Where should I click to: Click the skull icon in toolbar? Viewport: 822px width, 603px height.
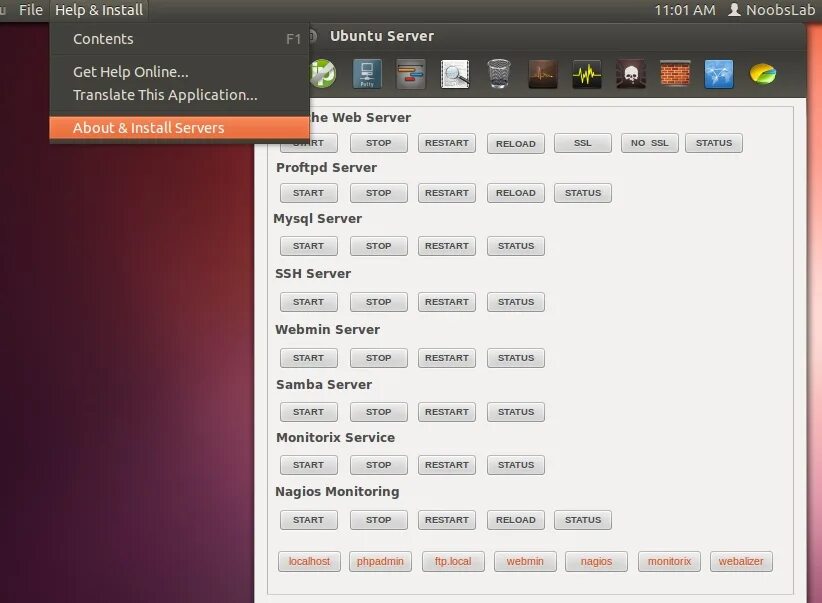[x=631, y=74]
